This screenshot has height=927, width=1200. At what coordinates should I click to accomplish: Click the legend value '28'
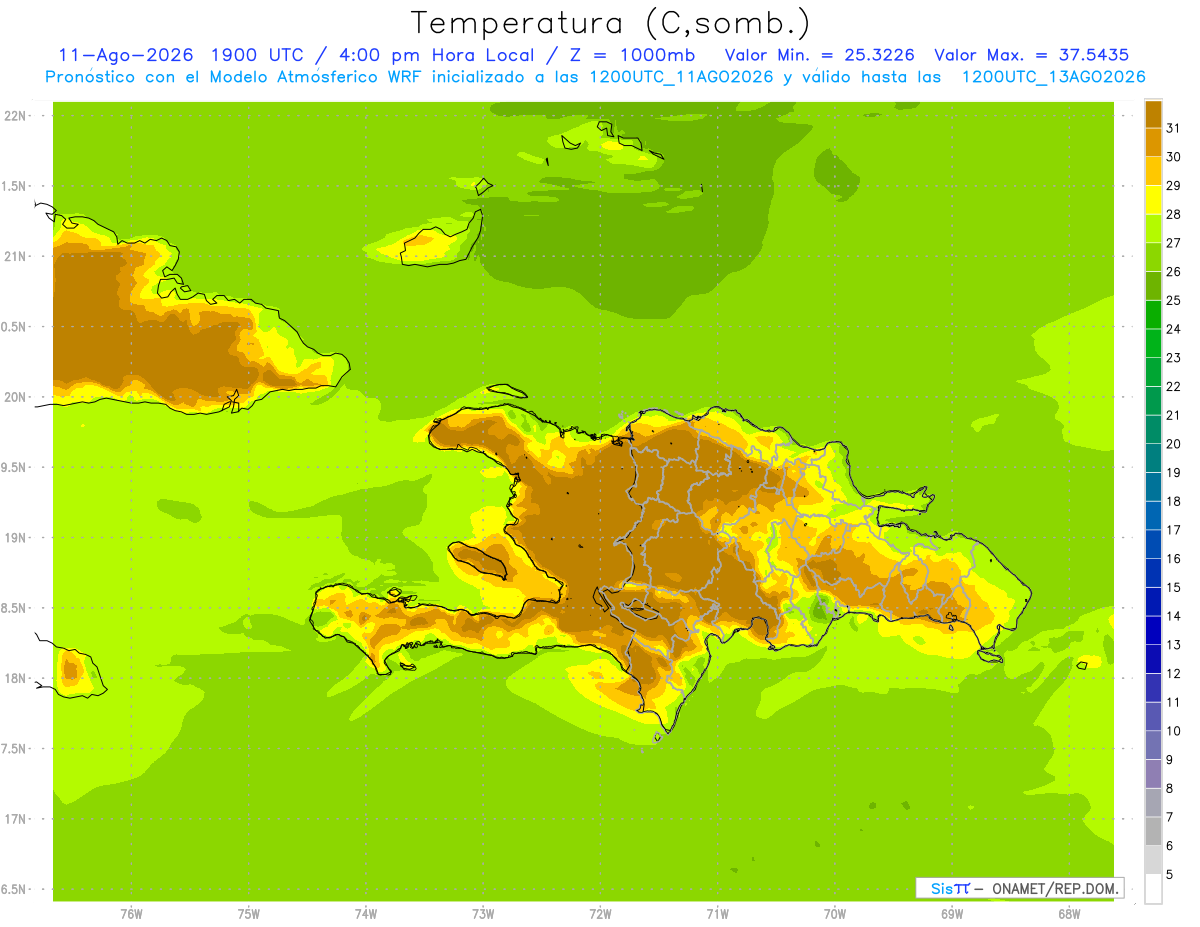1173,214
